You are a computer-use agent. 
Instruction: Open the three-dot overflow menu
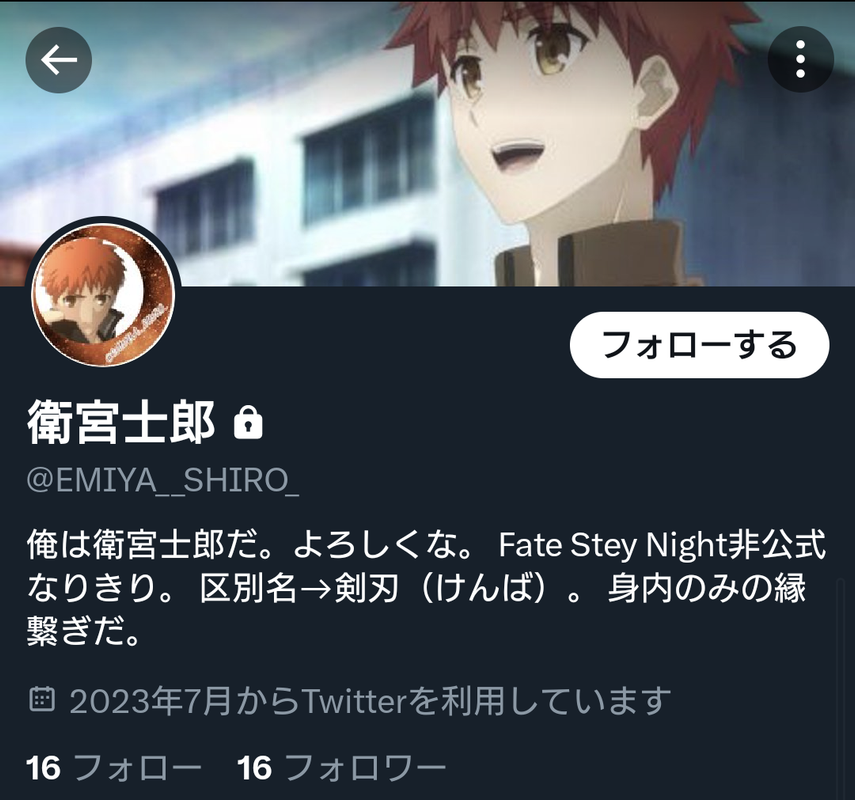[800, 59]
